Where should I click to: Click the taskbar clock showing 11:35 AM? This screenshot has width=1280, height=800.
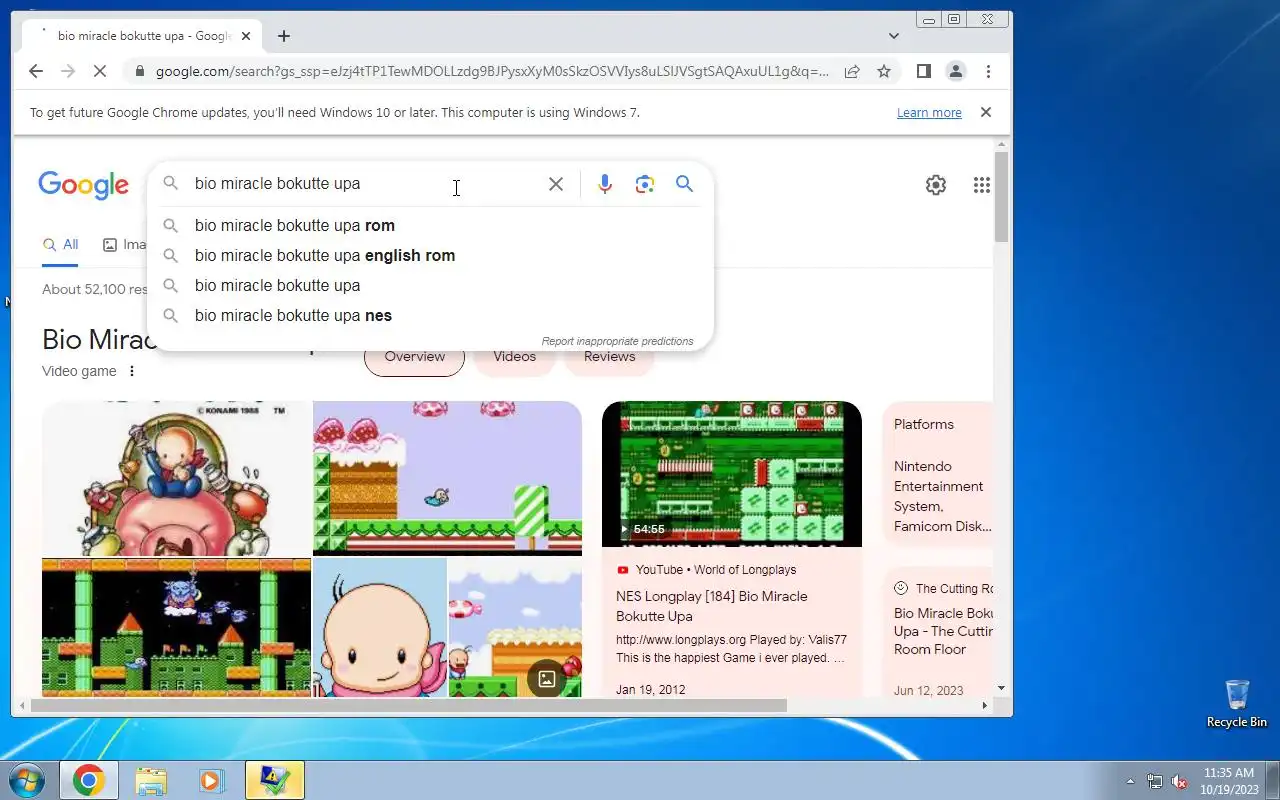(1229, 780)
